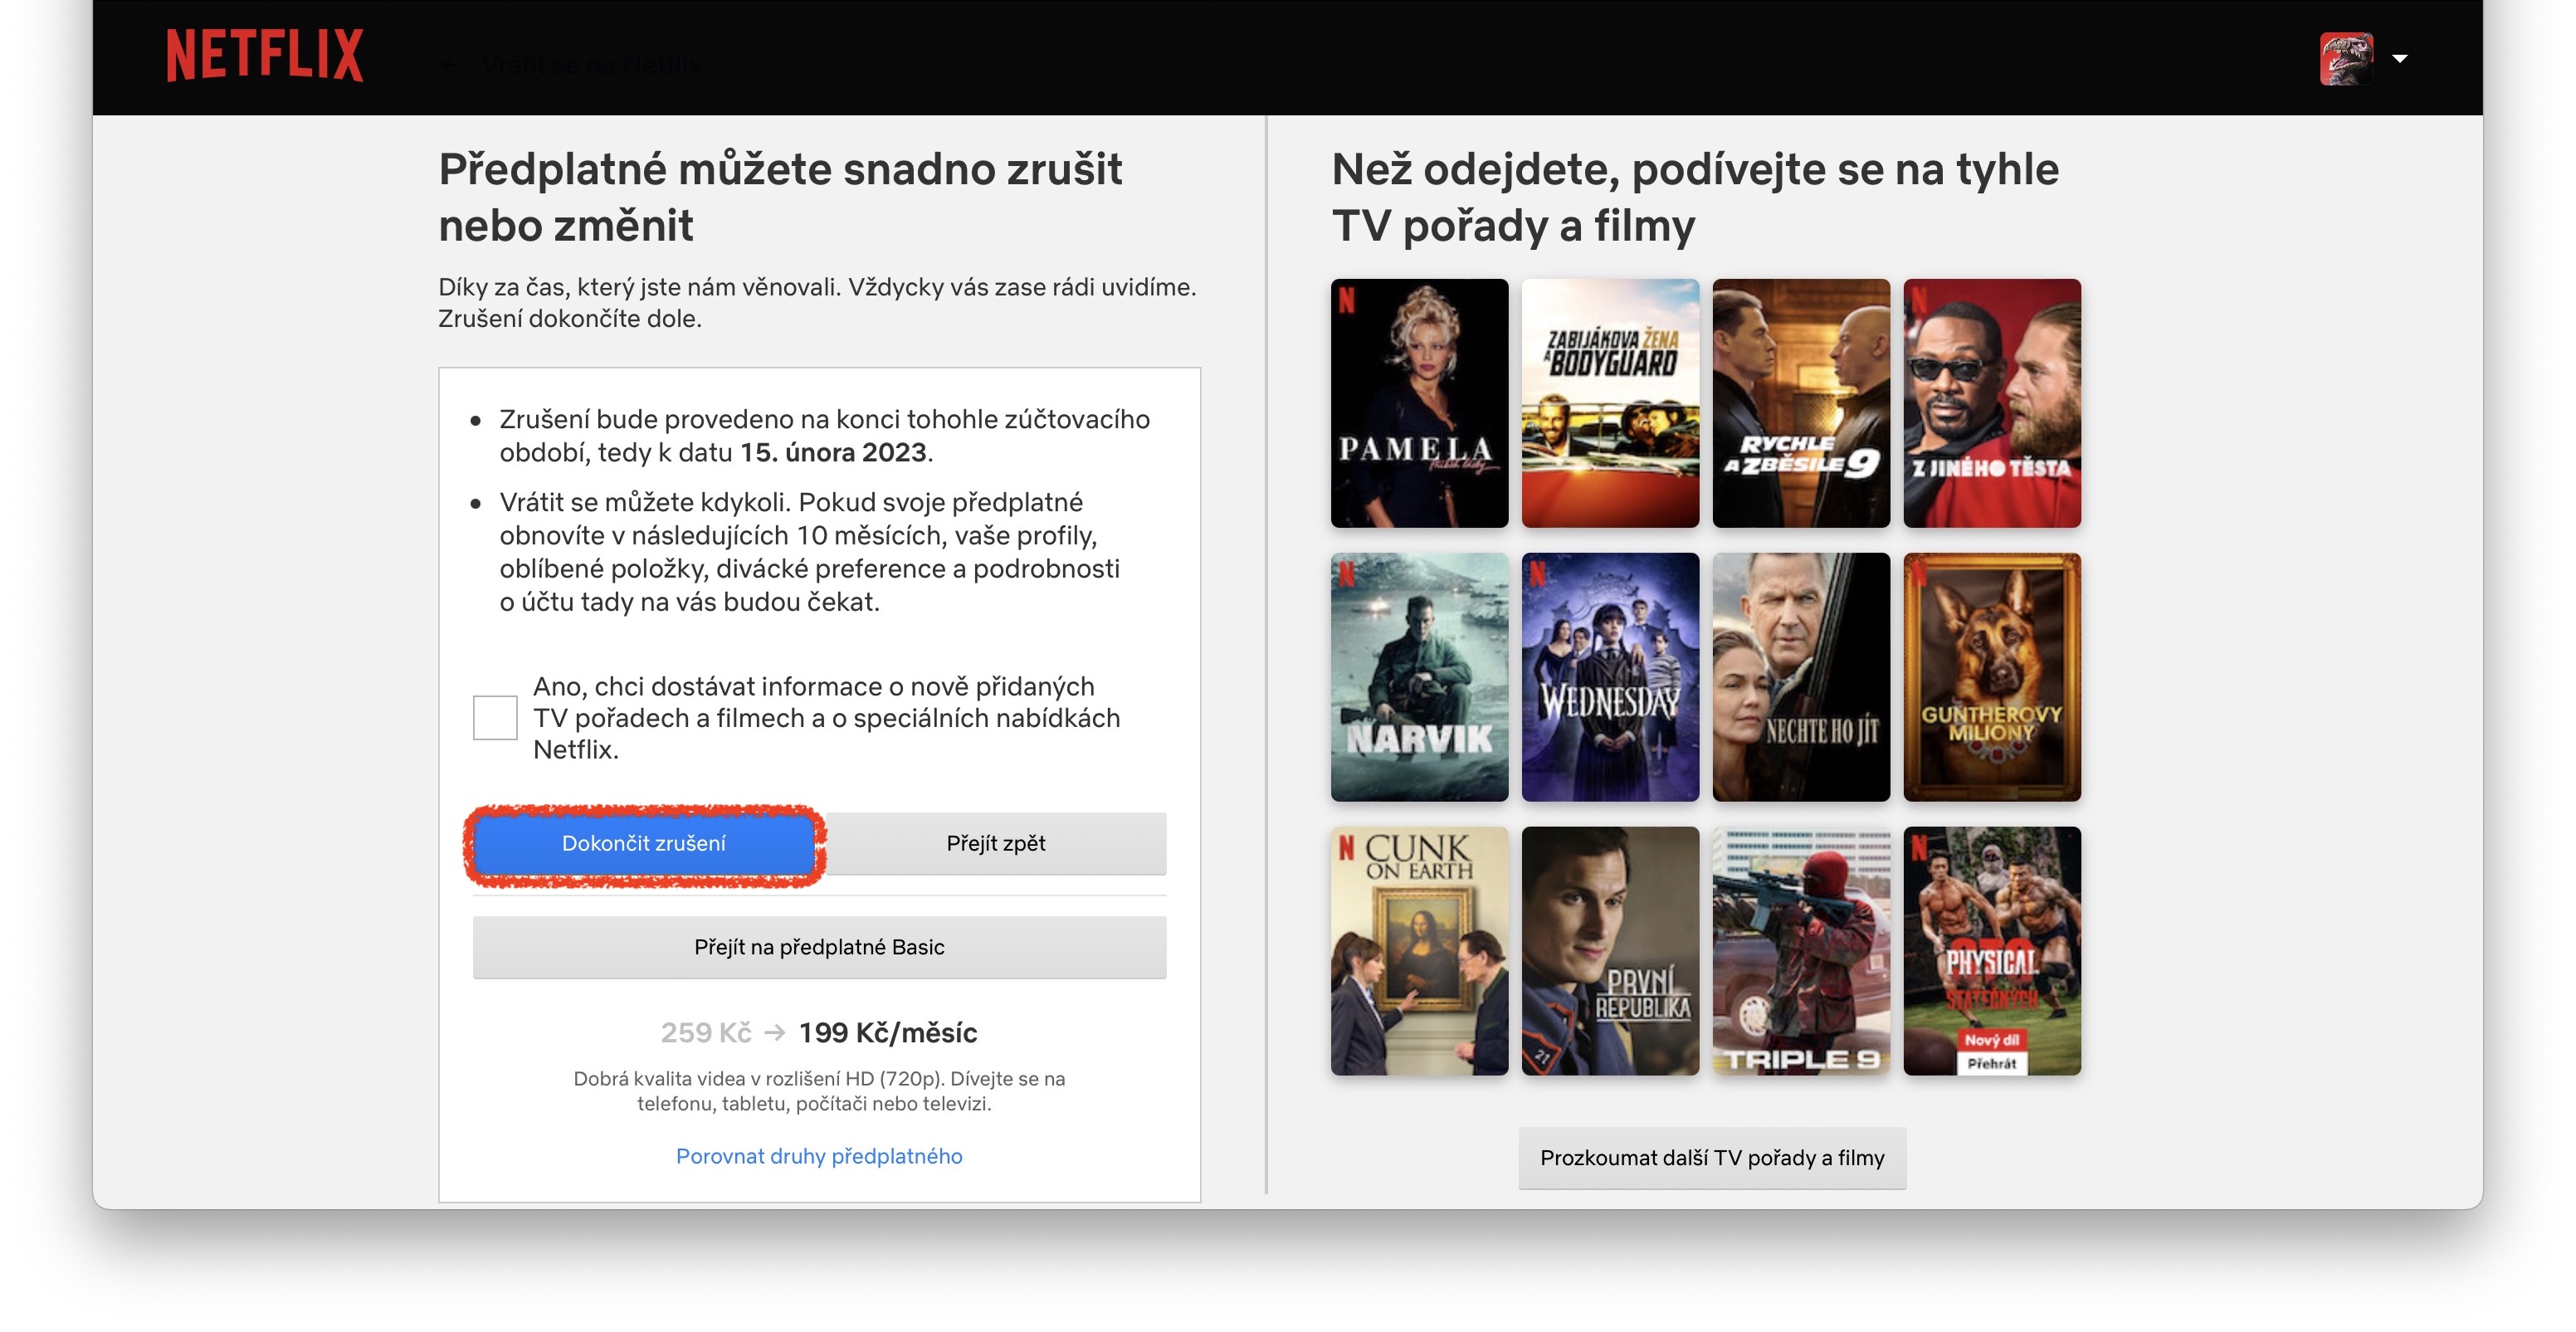This screenshot has width=2576, height=1332.
Task: Open the Guntherovy miliony poster
Action: click(x=1992, y=677)
